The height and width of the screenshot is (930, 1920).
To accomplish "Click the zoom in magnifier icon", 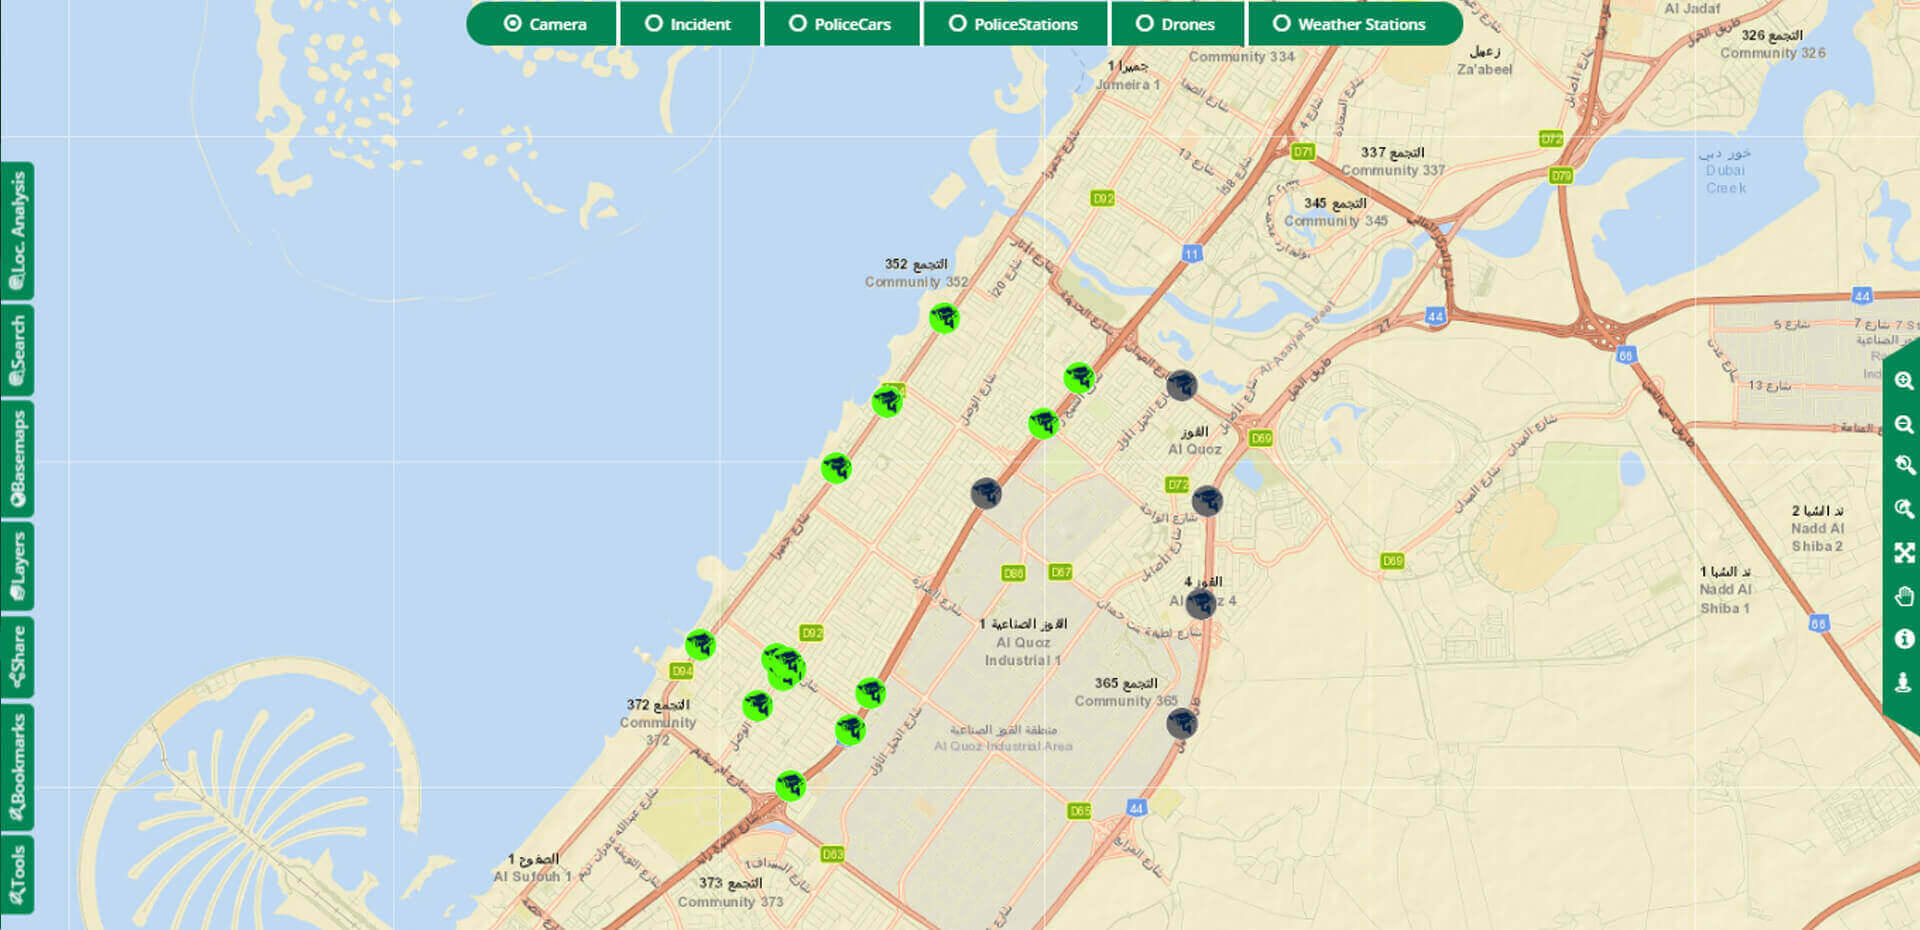I will 1903,381.
